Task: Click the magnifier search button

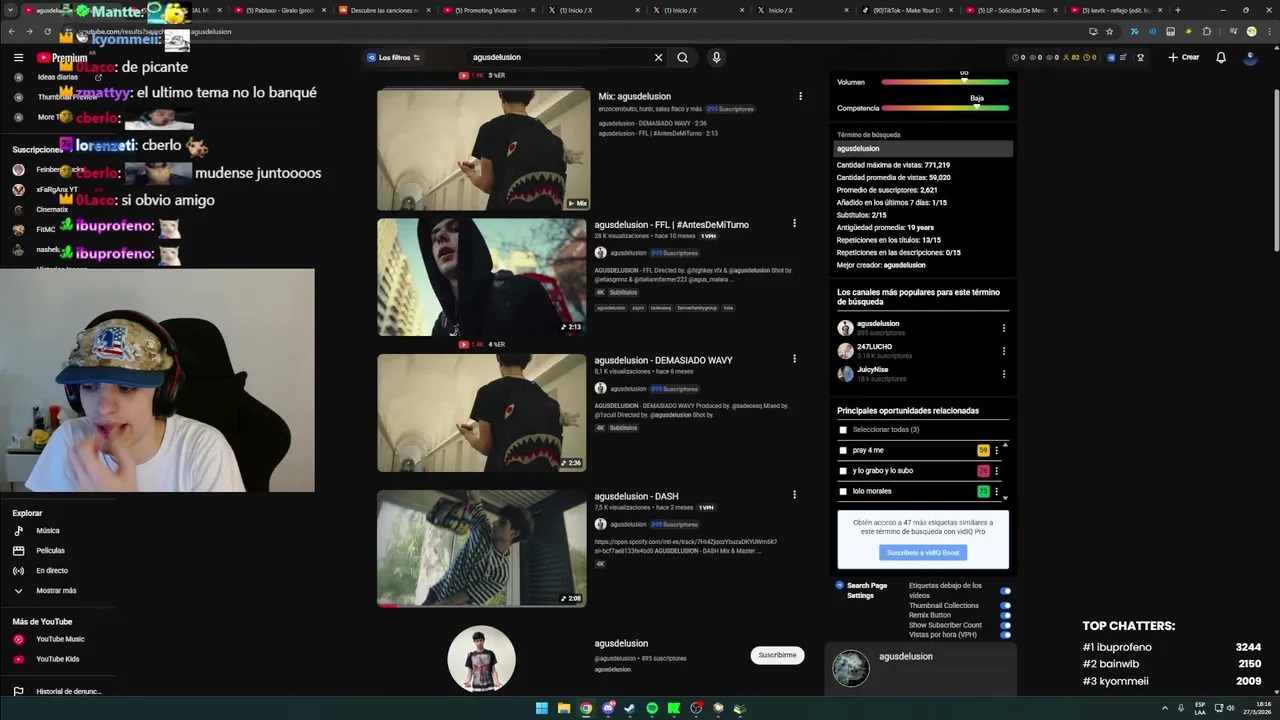Action: [682, 57]
